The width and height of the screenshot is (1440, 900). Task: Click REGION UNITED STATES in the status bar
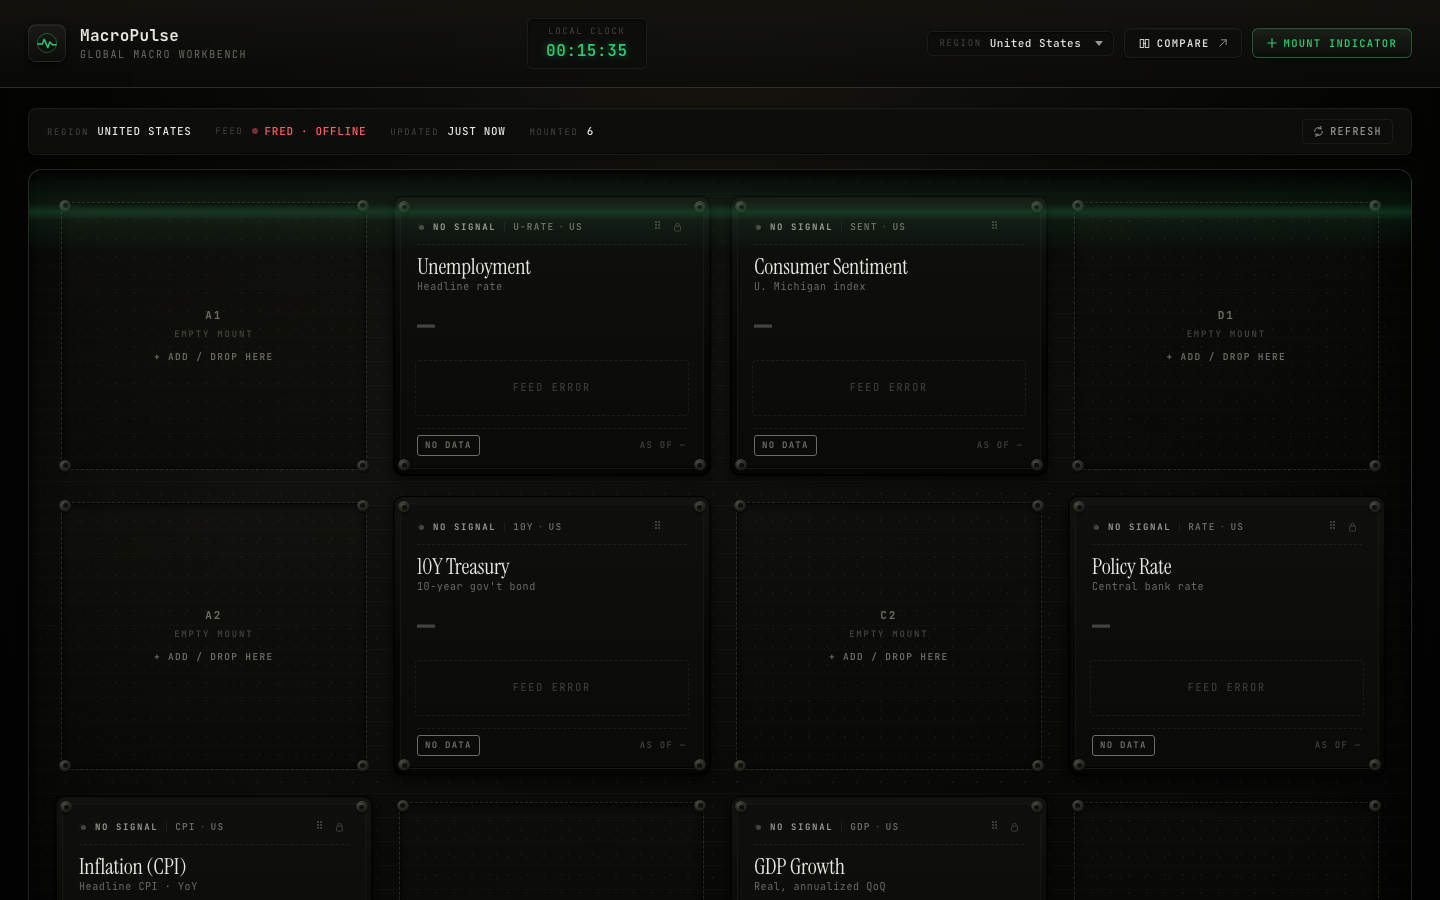tap(119, 132)
